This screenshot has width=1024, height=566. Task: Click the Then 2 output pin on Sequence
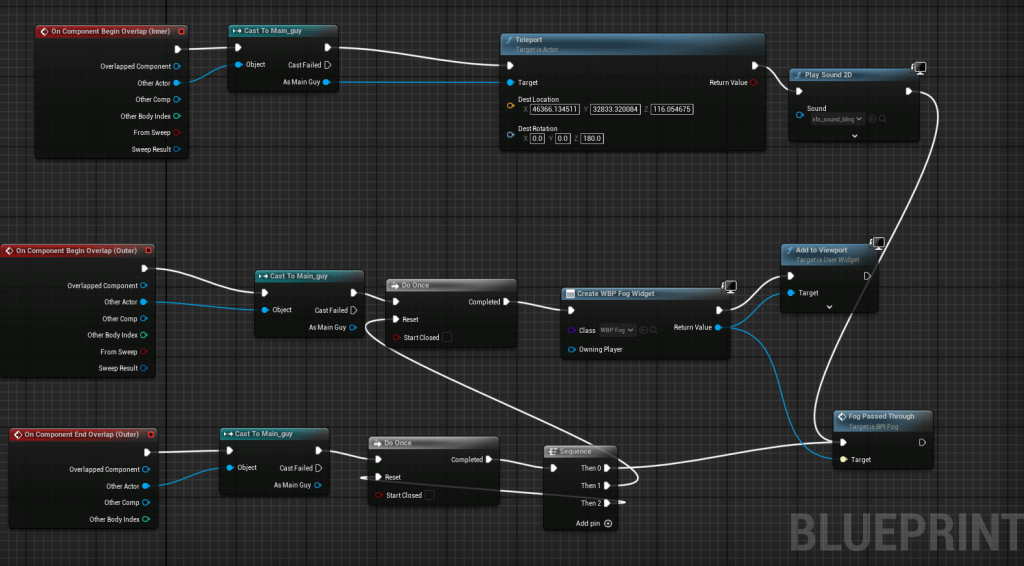click(x=621, y=503)
